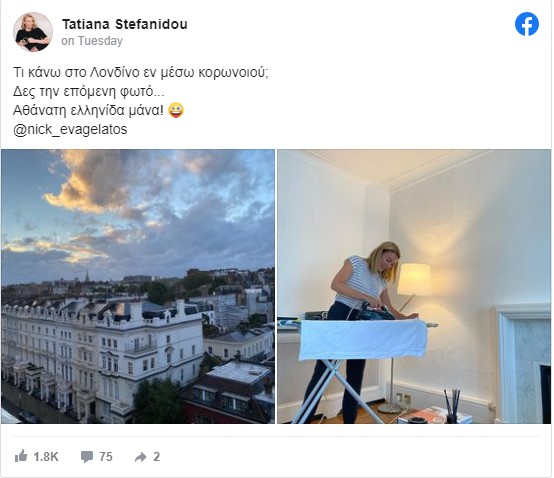
Task: Click the post line mentioning Λονδίνο
Action: pyautogui.click(x=141, y=72)
